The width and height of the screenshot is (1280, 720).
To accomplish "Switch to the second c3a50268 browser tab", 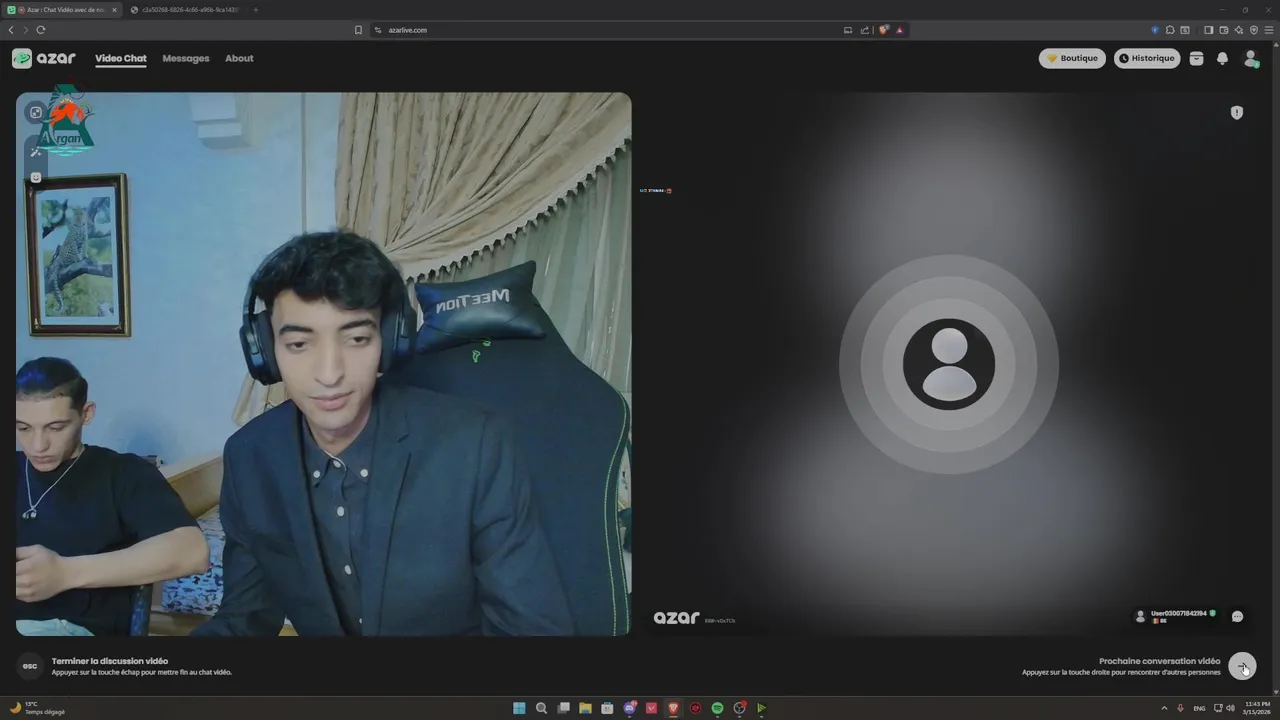I will pos(184,10).
